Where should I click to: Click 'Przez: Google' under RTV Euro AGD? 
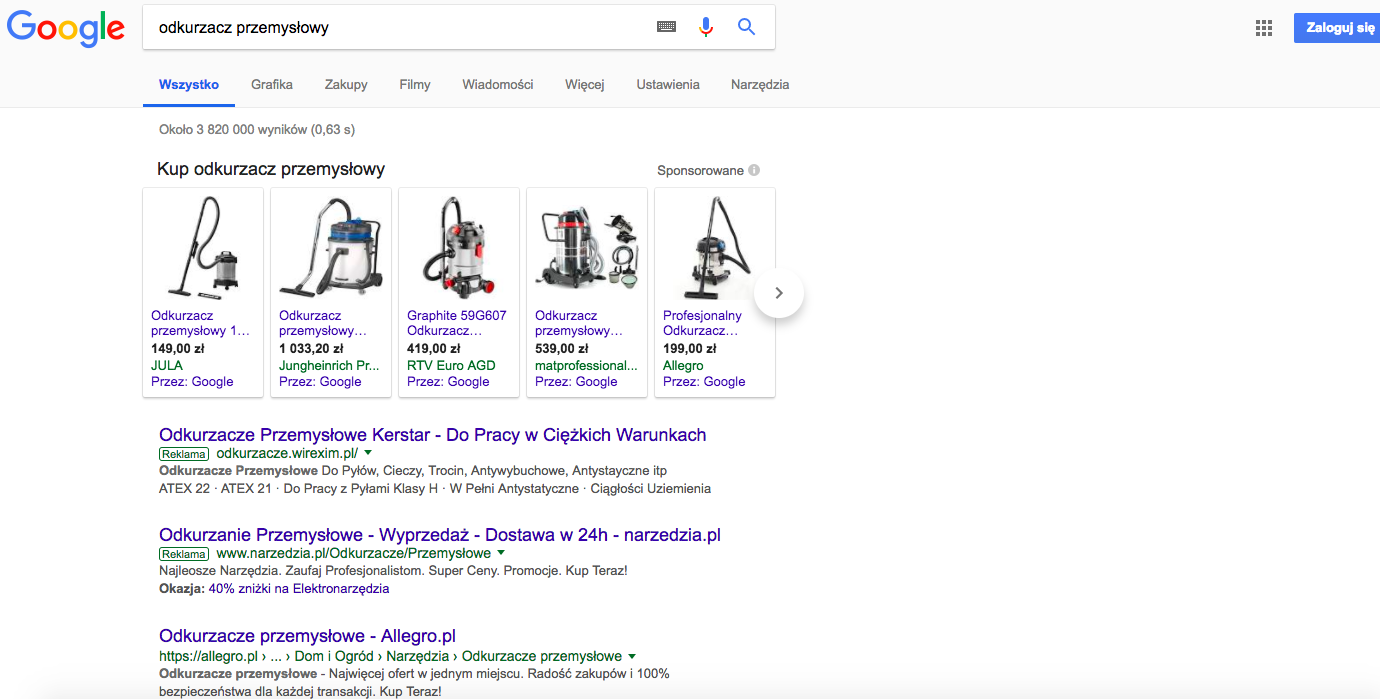click(448, 381)
